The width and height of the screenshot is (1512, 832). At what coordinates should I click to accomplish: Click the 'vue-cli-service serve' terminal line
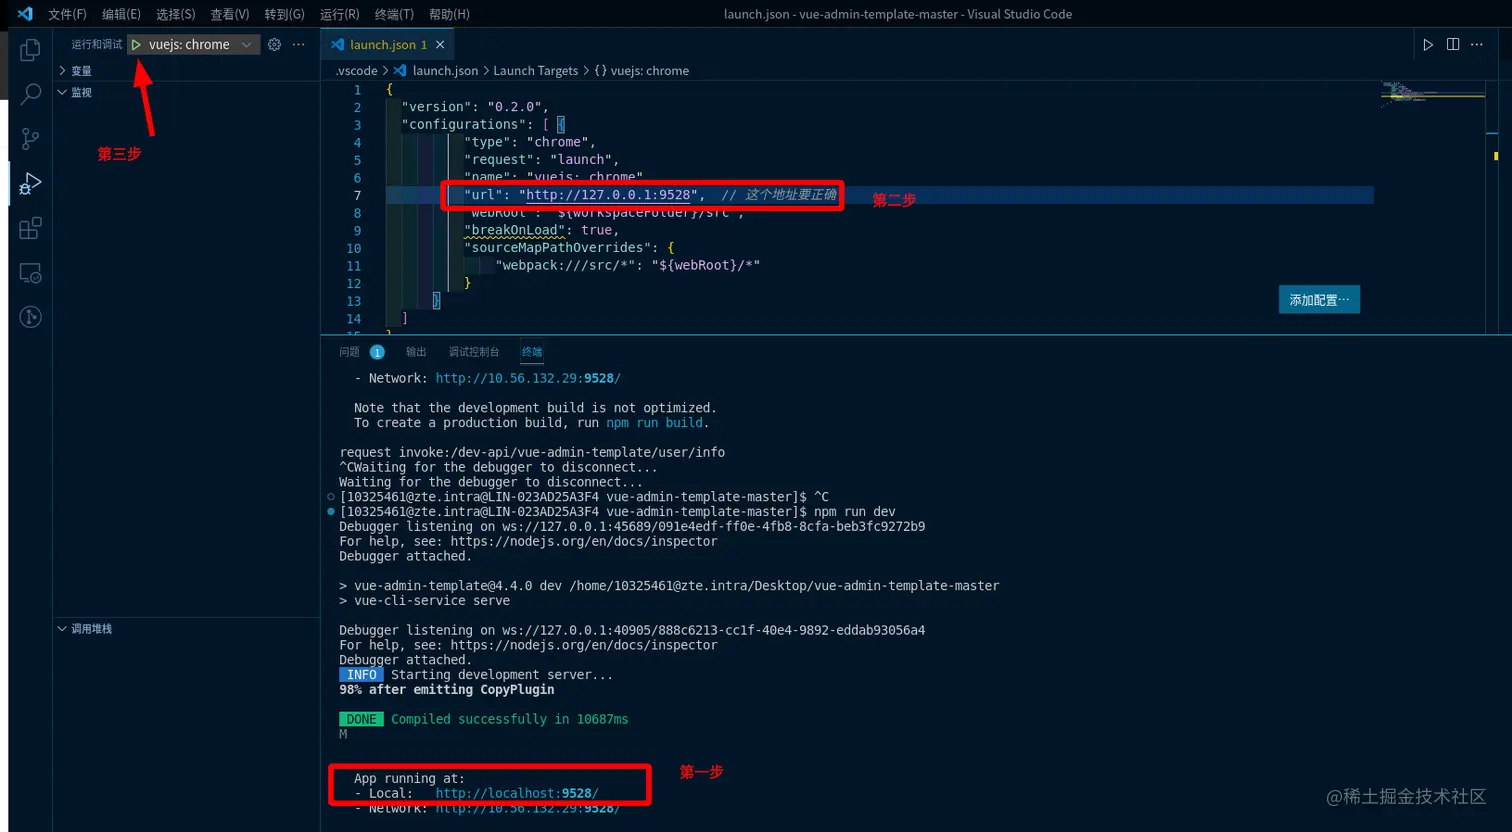click(x=424, y=601)
